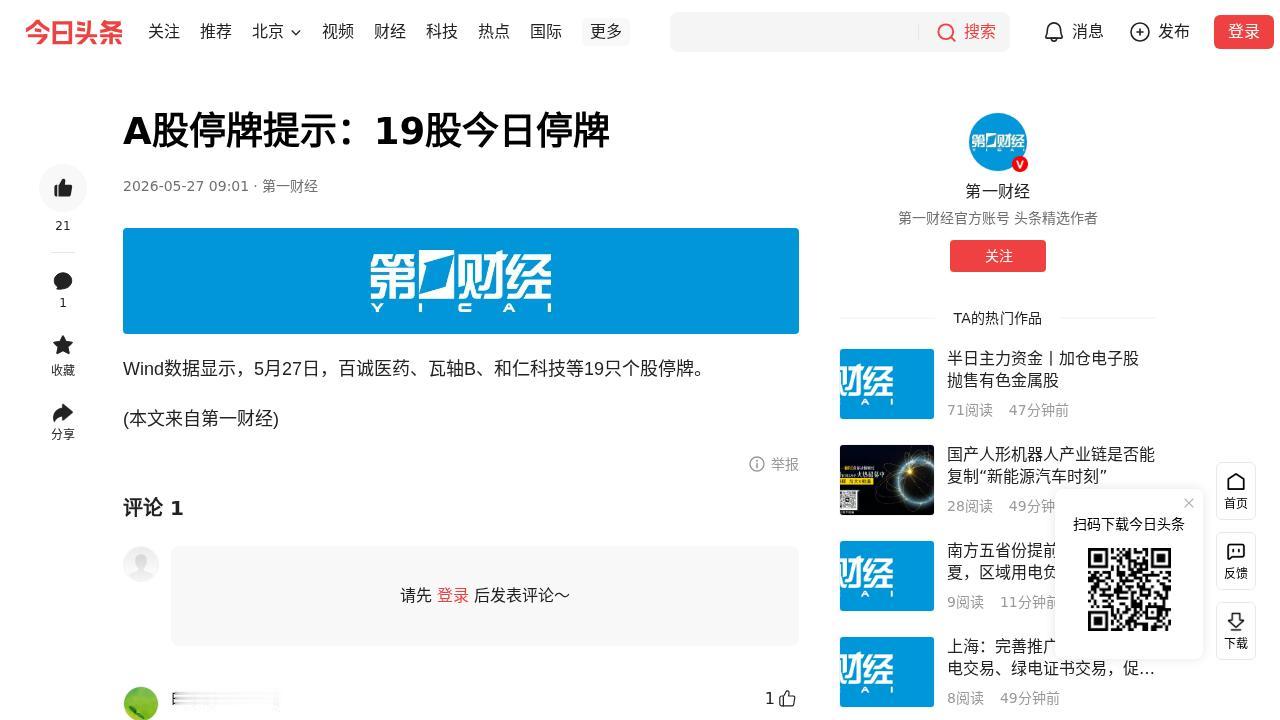Follow 第一财经 with red 关注 button

[998, 256]
